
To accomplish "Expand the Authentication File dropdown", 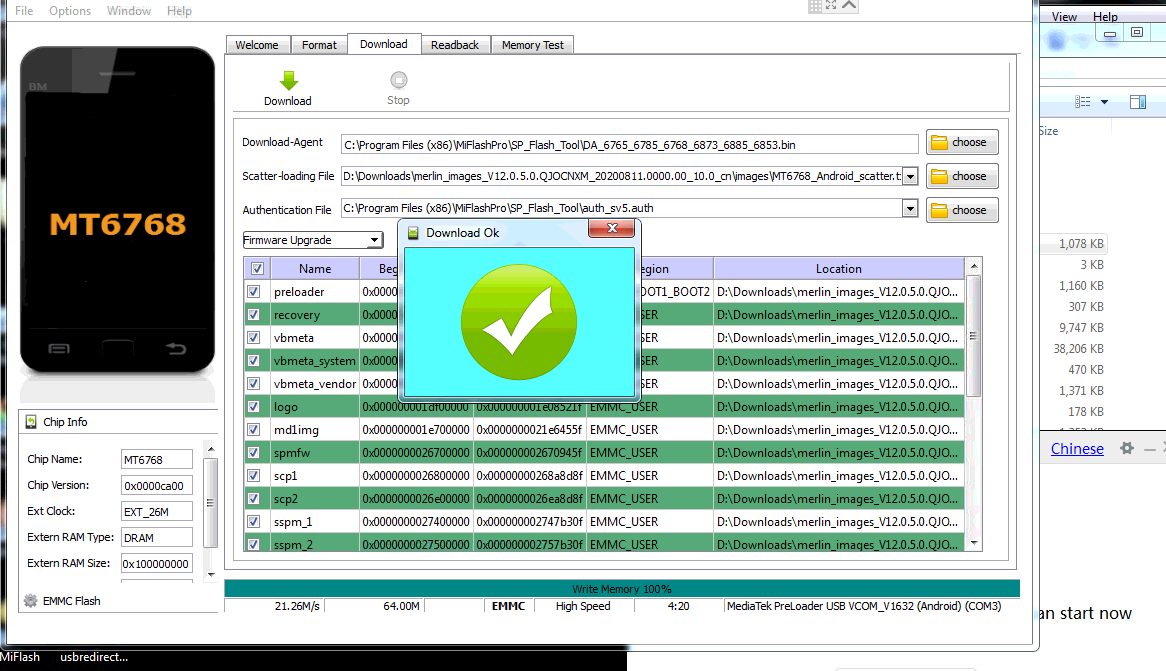I will [909, 209].
